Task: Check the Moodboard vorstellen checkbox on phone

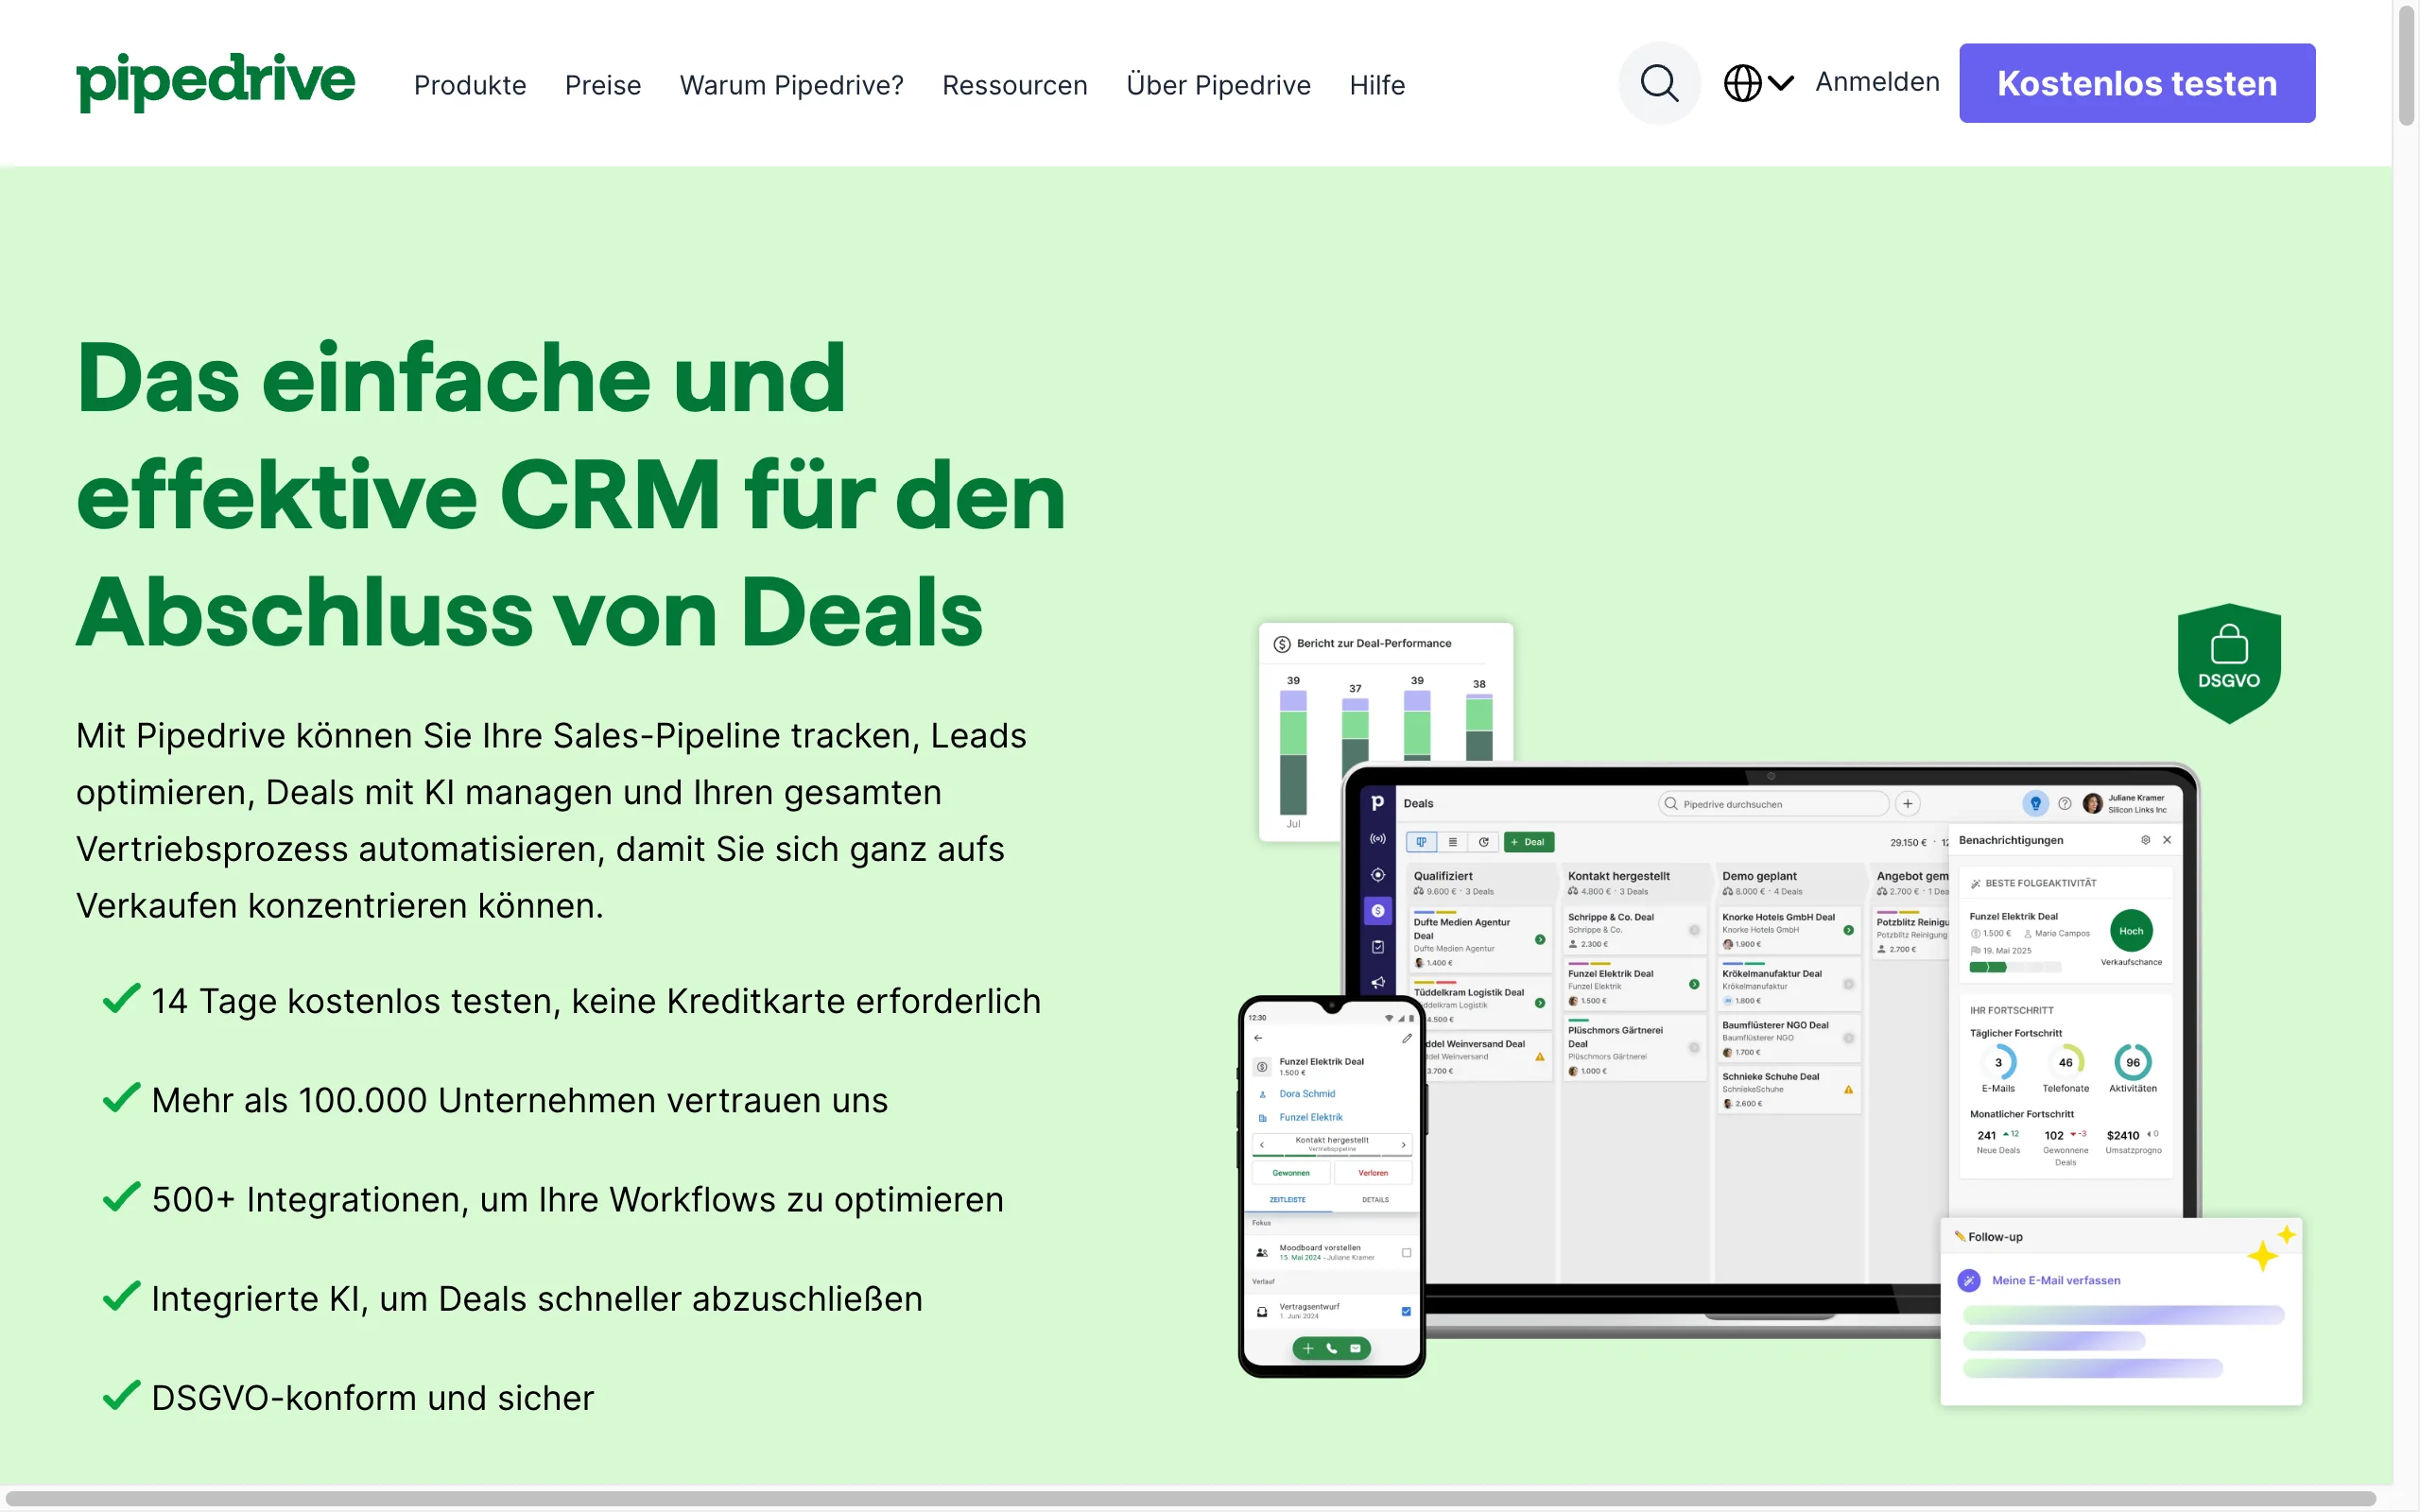Action: tap(1406, 1253)
